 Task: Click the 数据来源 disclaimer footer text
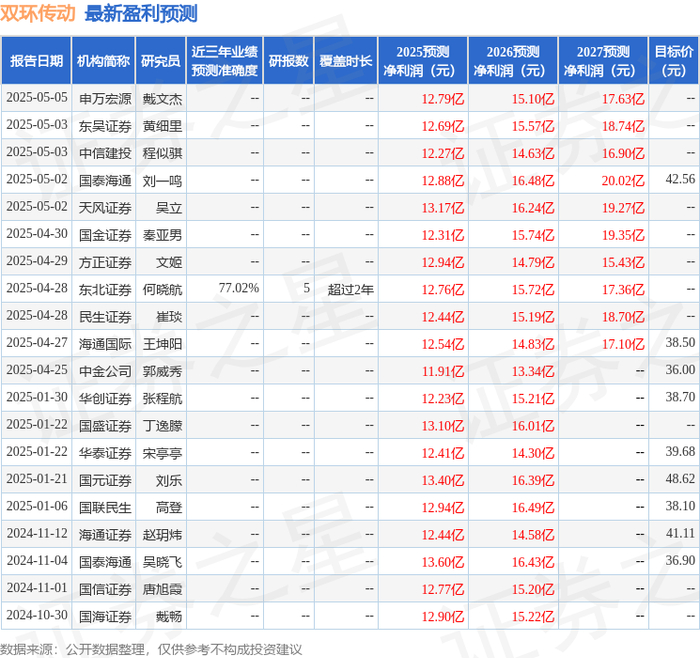[151, 650]
